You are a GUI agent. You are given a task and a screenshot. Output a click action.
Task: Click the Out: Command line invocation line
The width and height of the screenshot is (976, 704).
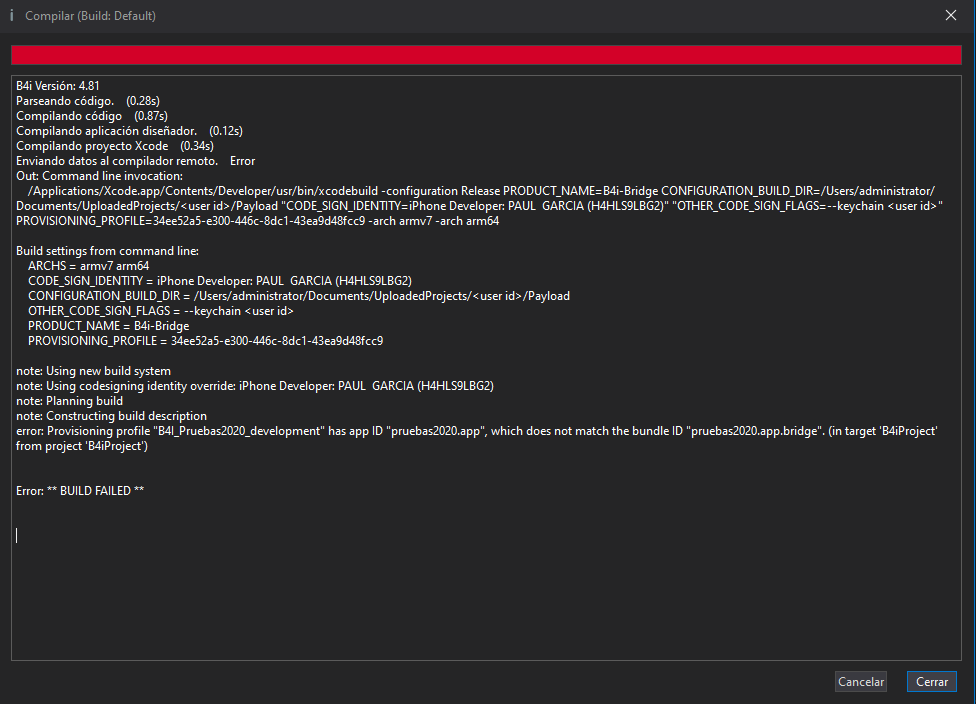click(x=99, y=176)
